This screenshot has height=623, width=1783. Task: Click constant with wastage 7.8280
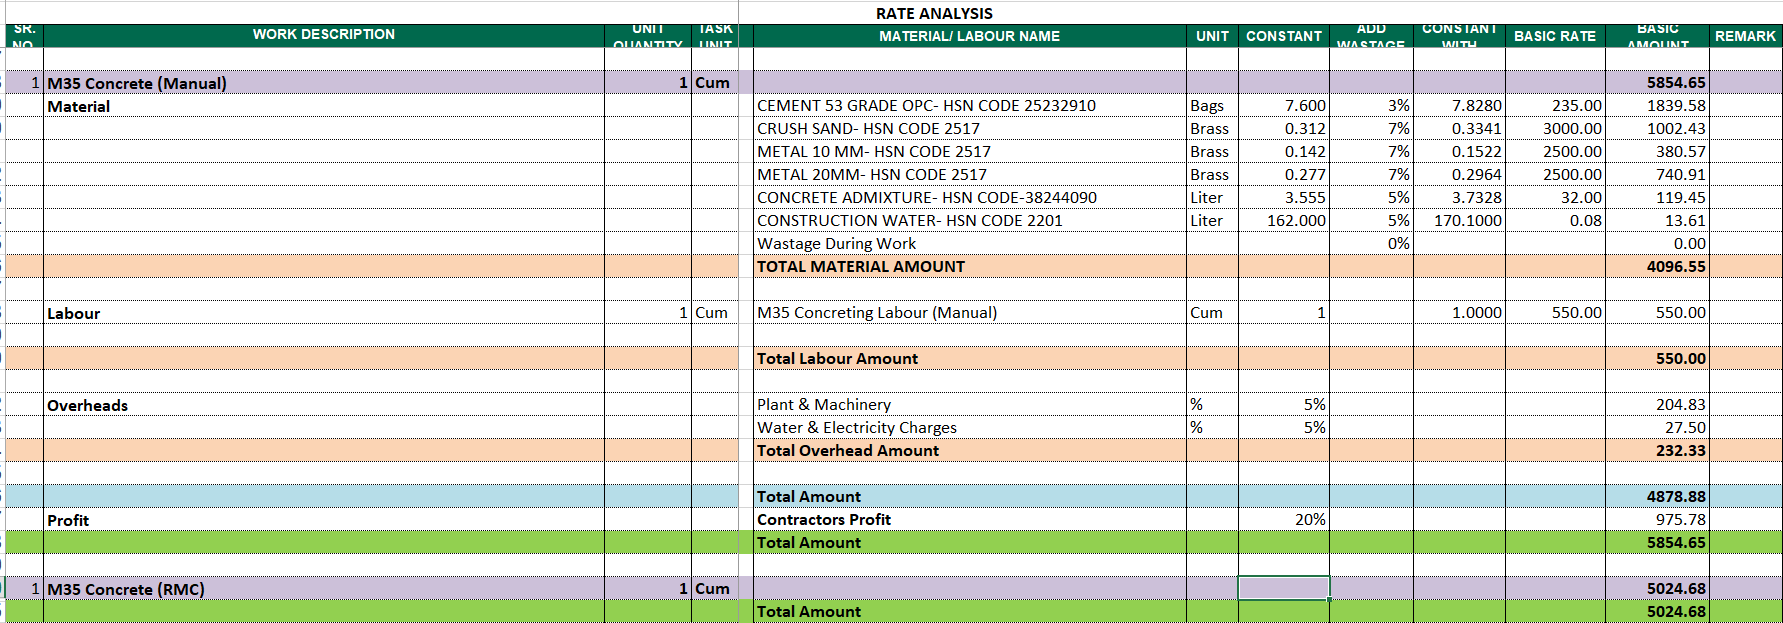coord(1459,106)
